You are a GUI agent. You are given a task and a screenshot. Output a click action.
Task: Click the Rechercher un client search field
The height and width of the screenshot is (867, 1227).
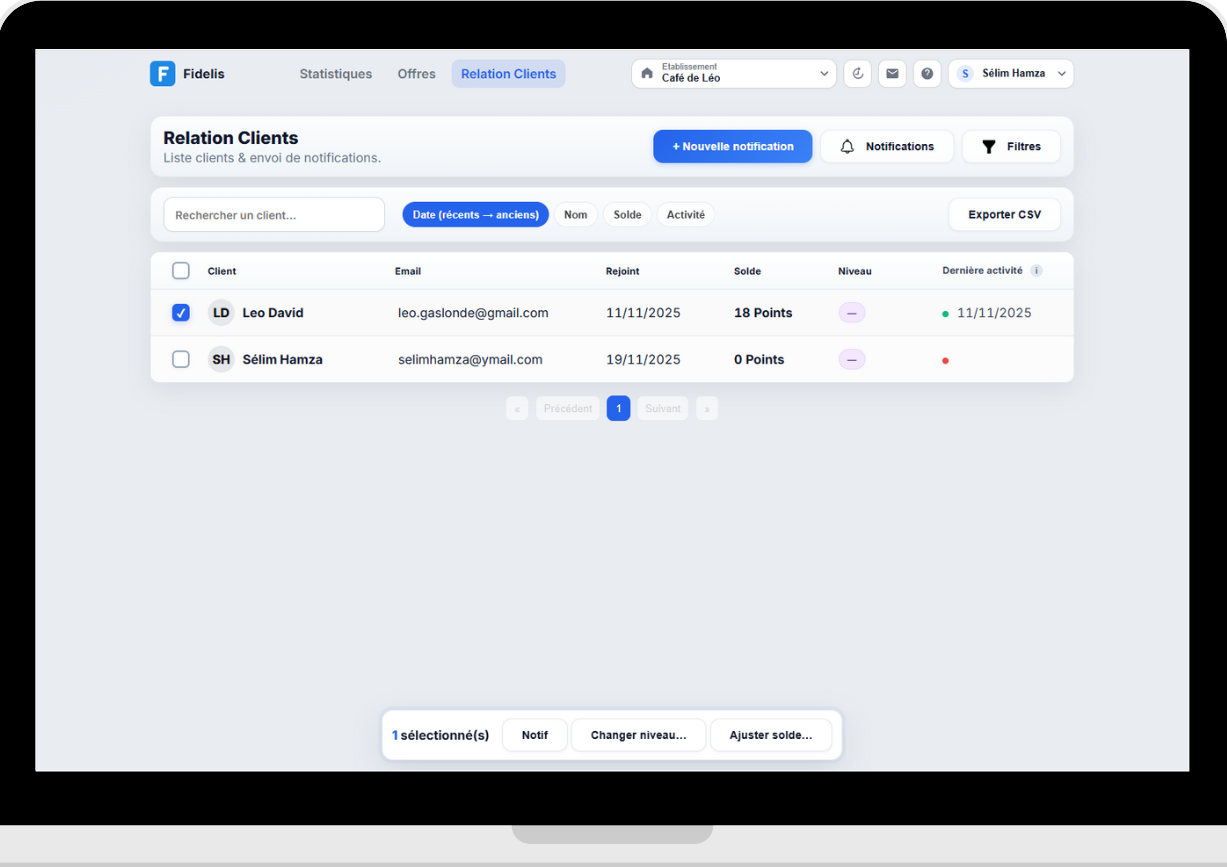click(273, 214)
